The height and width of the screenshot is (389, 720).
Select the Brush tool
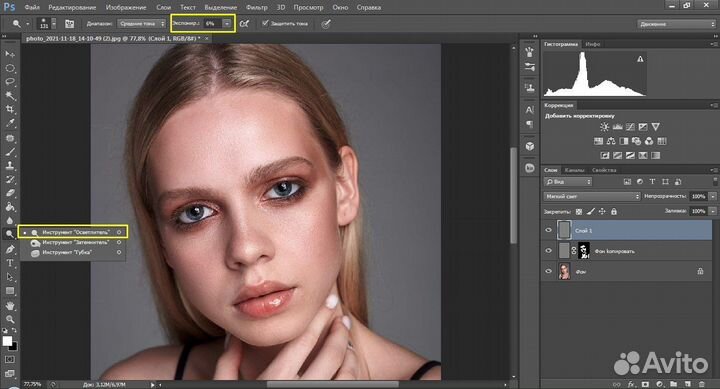click(x=10, y=152)
